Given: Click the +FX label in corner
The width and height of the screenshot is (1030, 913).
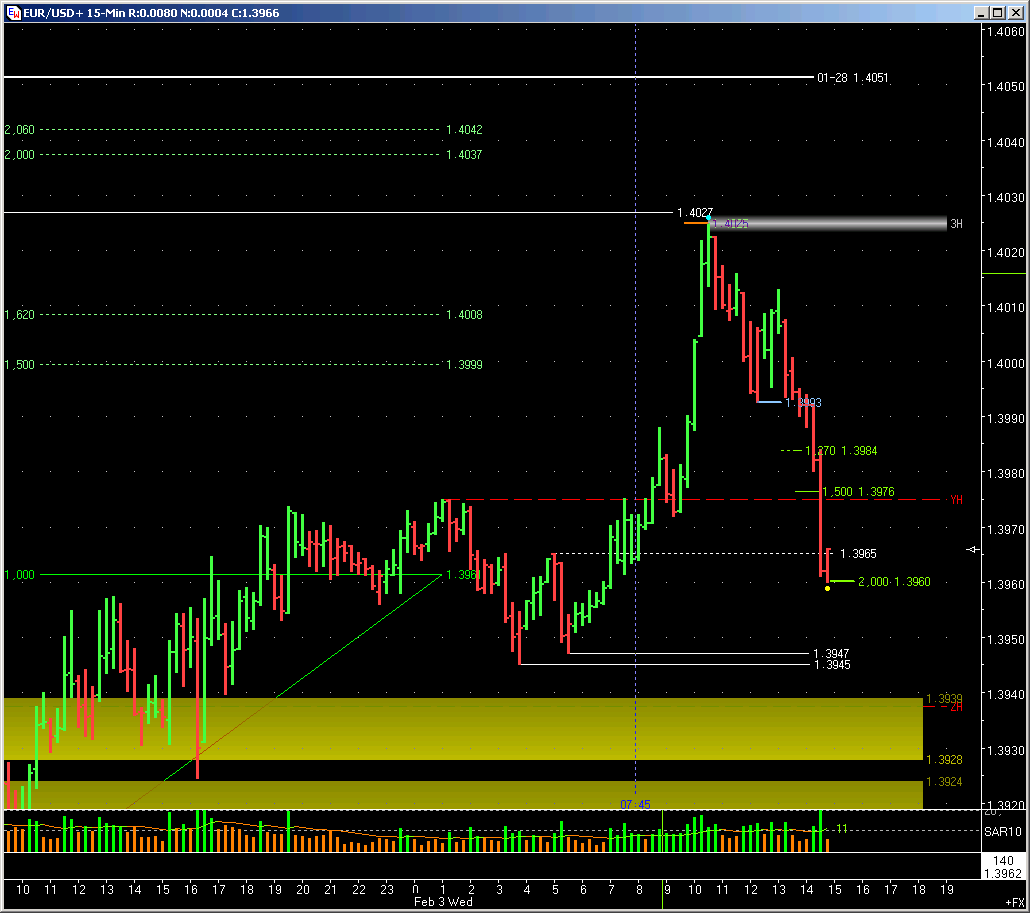Looking at the screenshot, I should [x=1014, y=902].
